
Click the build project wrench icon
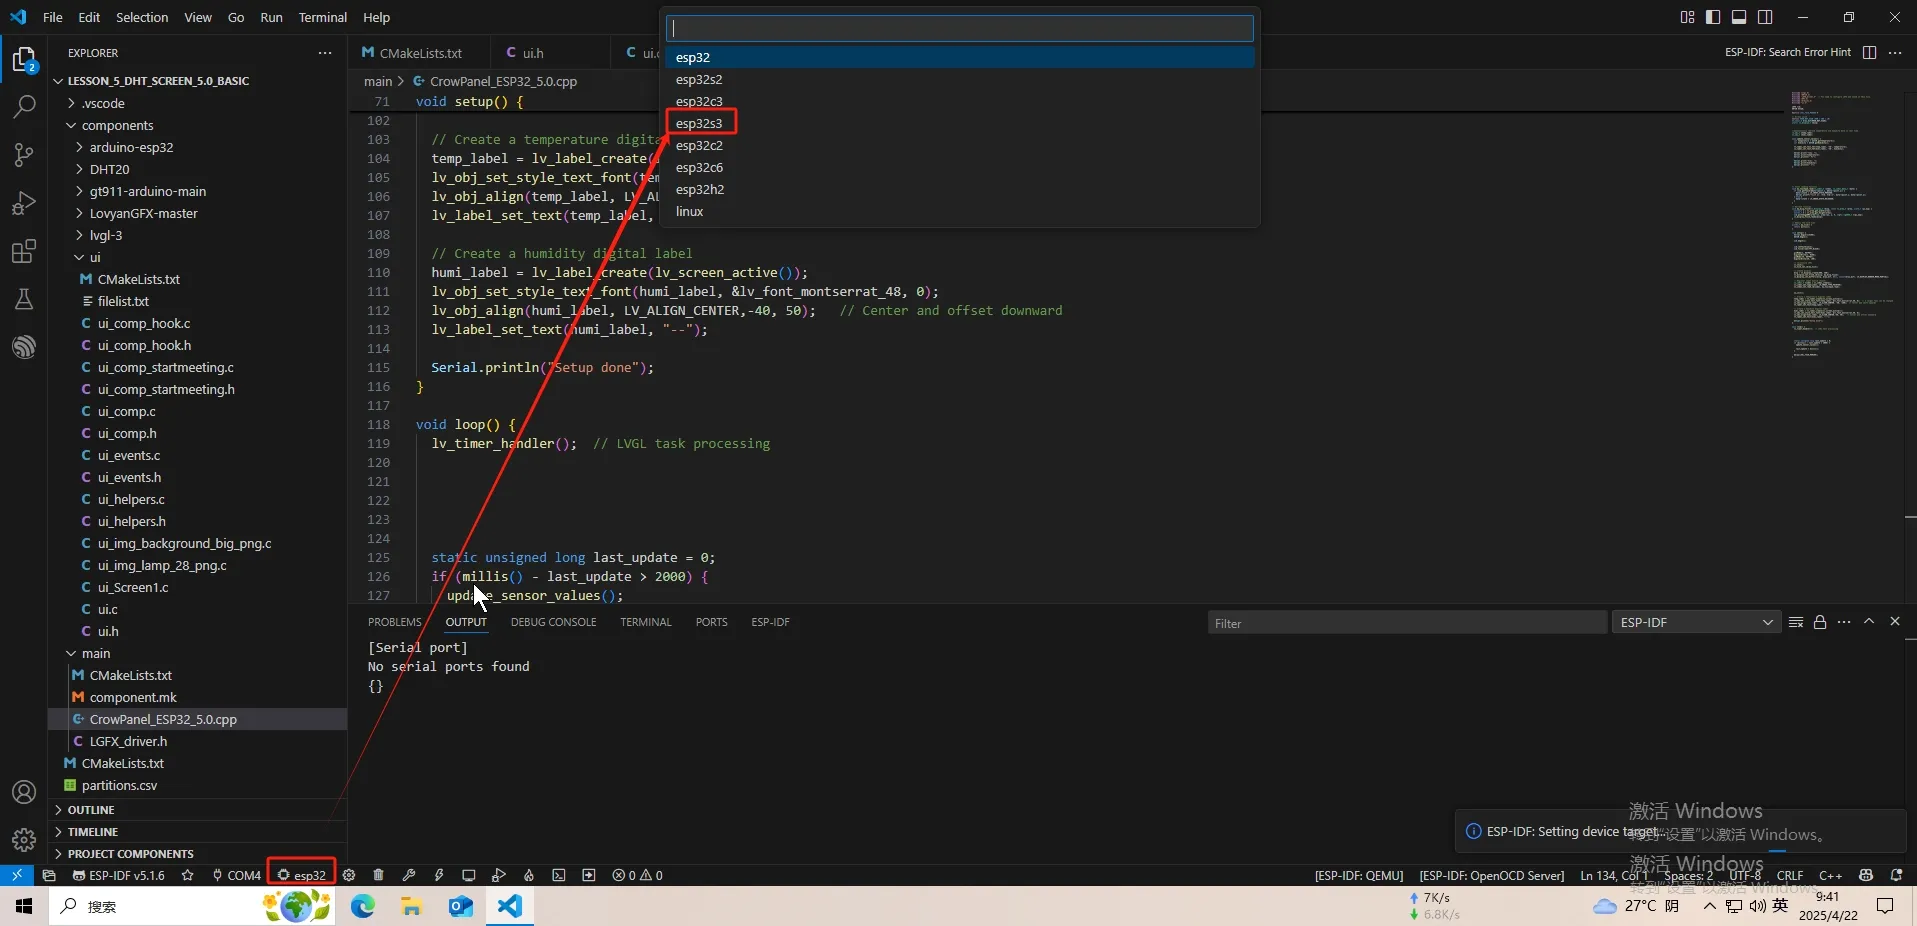point(408,875)
